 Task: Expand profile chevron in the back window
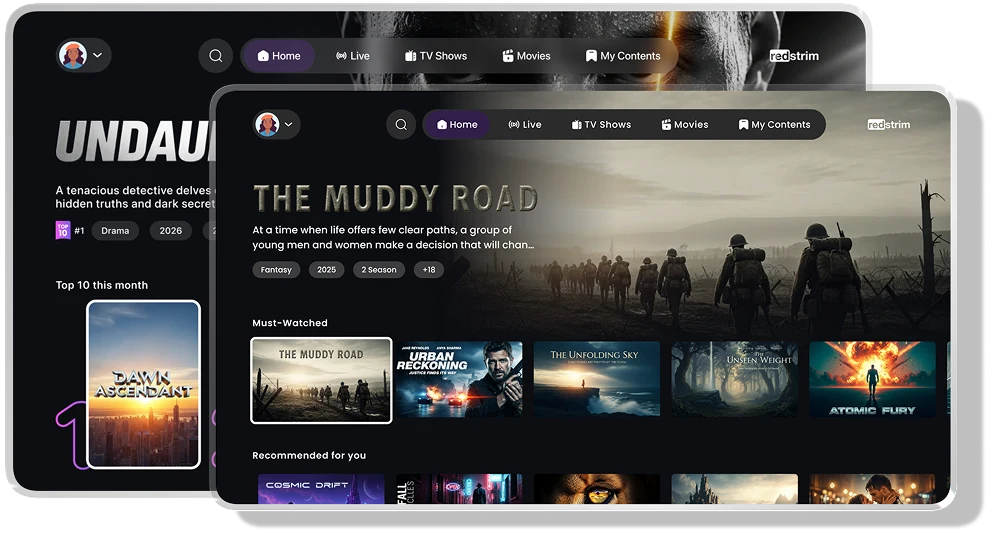point(98,55)
